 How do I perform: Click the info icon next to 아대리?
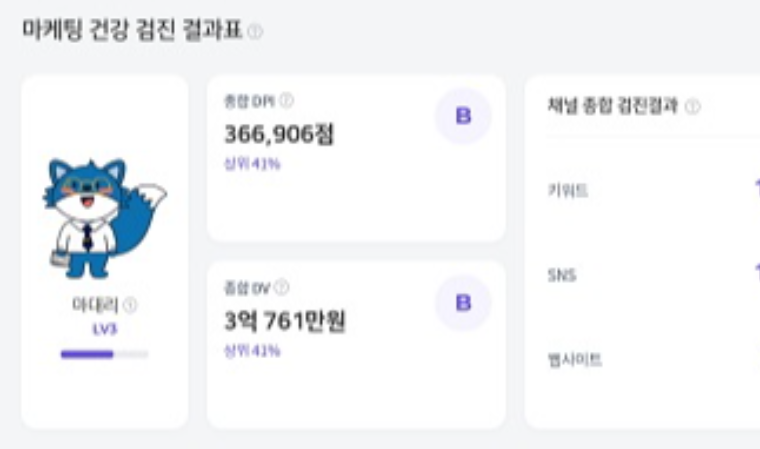(x=130, y=305)
